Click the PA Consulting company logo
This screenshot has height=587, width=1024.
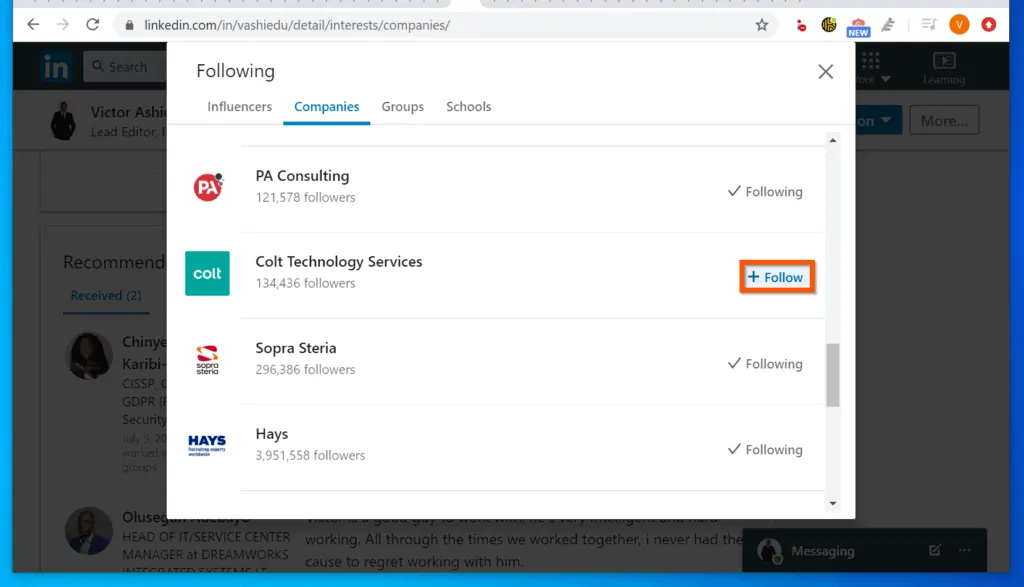207,186
